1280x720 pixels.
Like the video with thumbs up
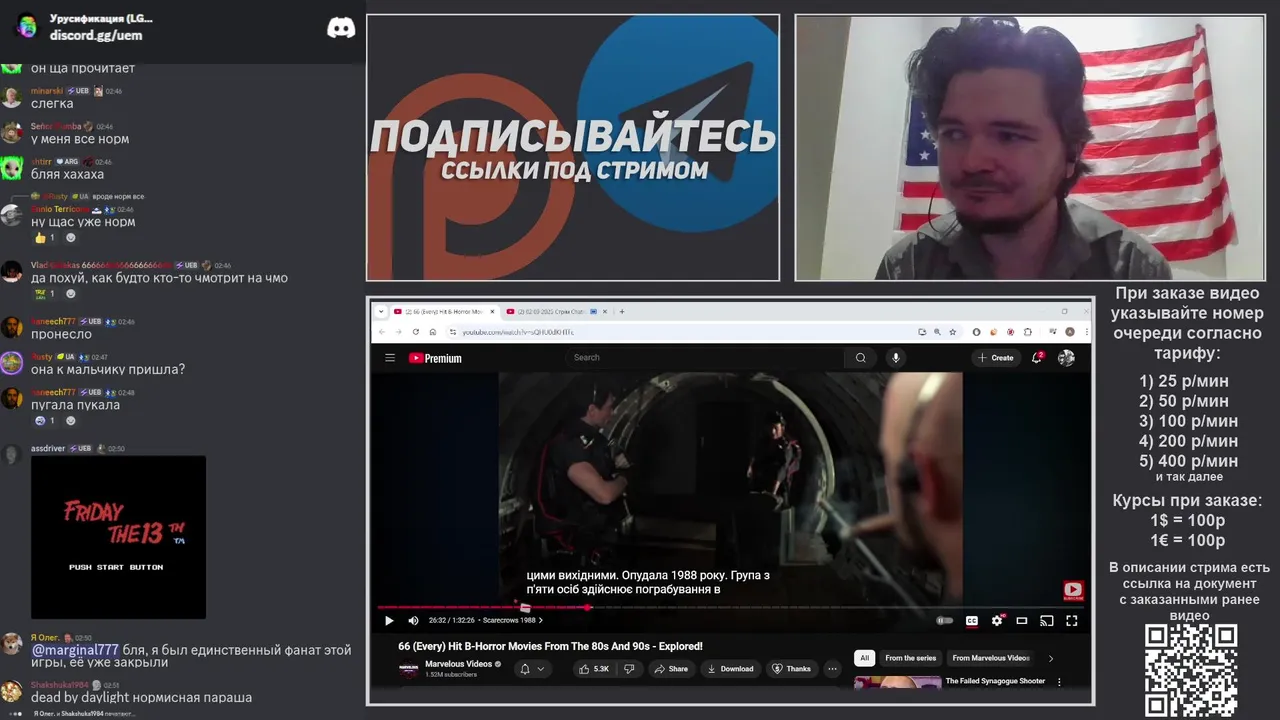tap(595, 669)
